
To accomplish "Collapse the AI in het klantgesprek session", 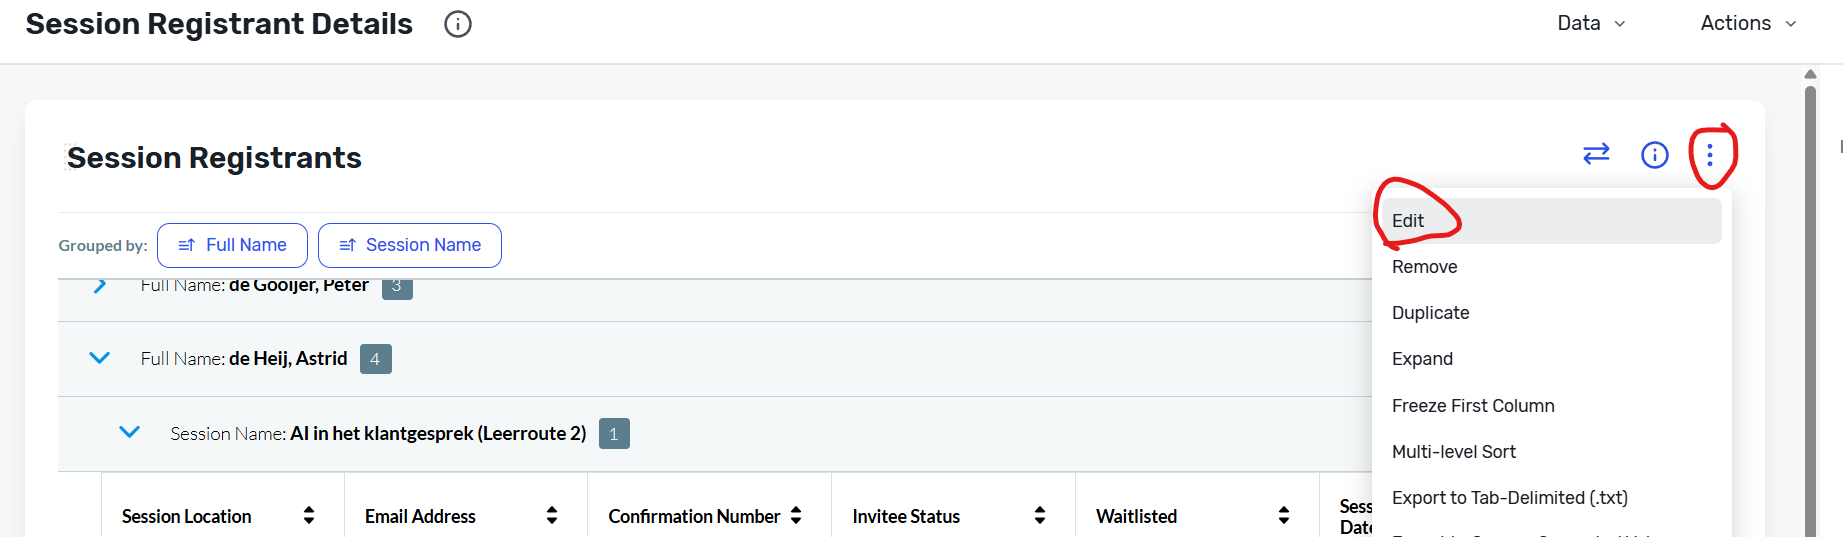I will [129, 432].
